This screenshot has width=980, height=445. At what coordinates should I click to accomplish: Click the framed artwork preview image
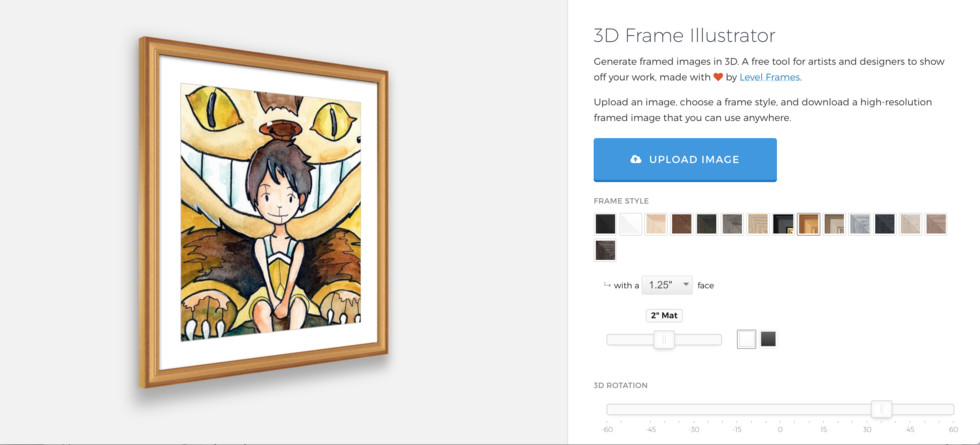pos(263,211)
